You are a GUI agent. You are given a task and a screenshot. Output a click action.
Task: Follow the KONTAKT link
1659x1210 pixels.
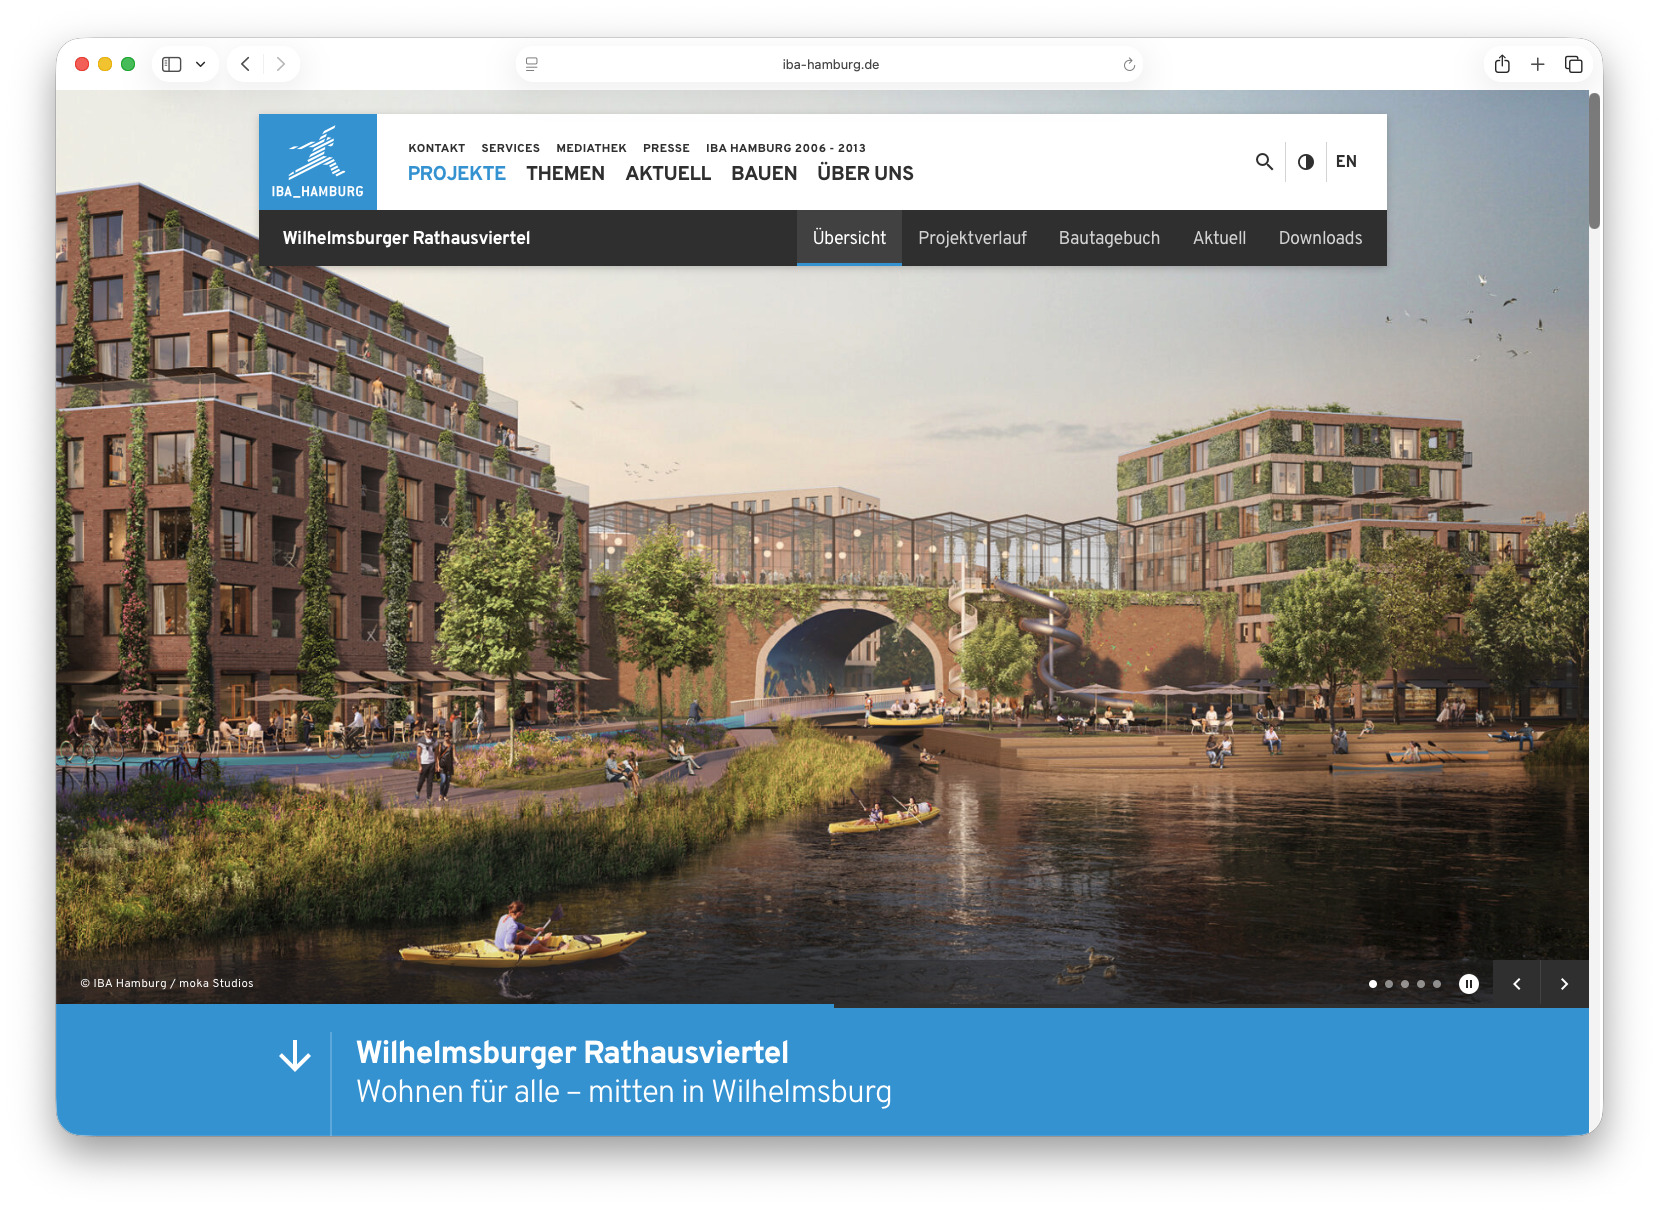coord(436,148)
